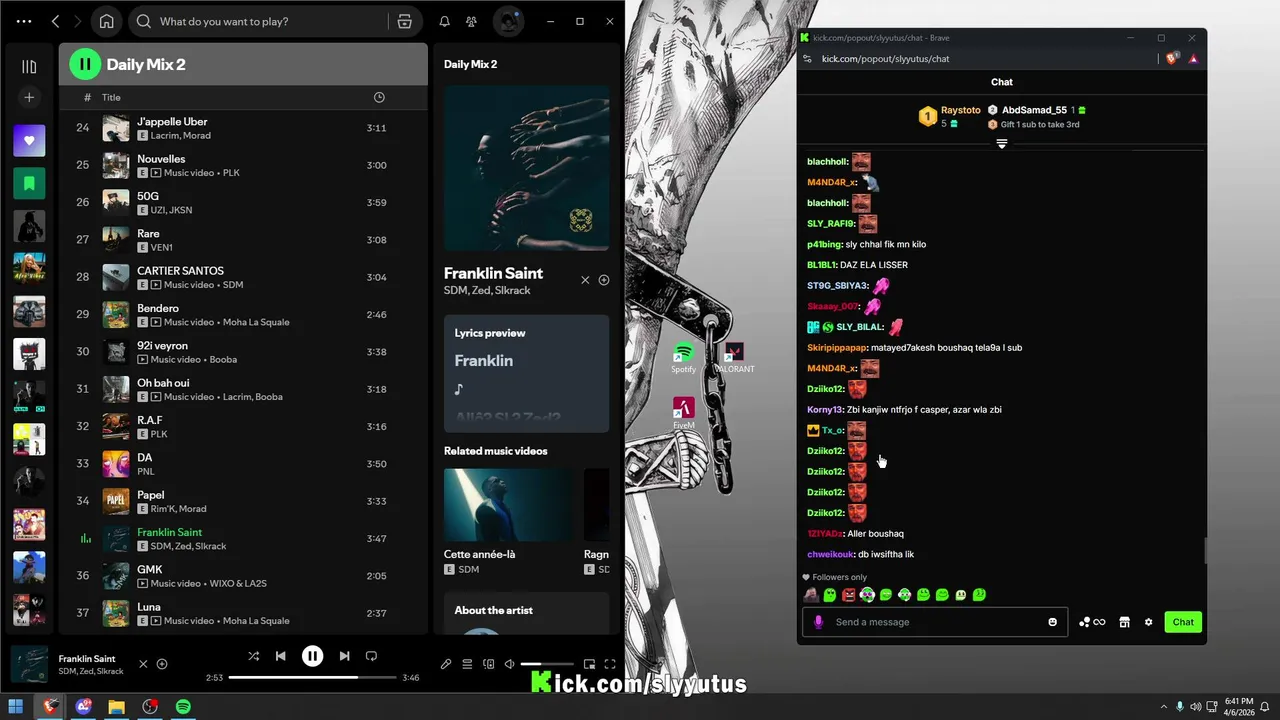Hide Franklin Saint track in player bar
The height and width of the screenshot is (720, 1280).
click(x=143, y=664)
